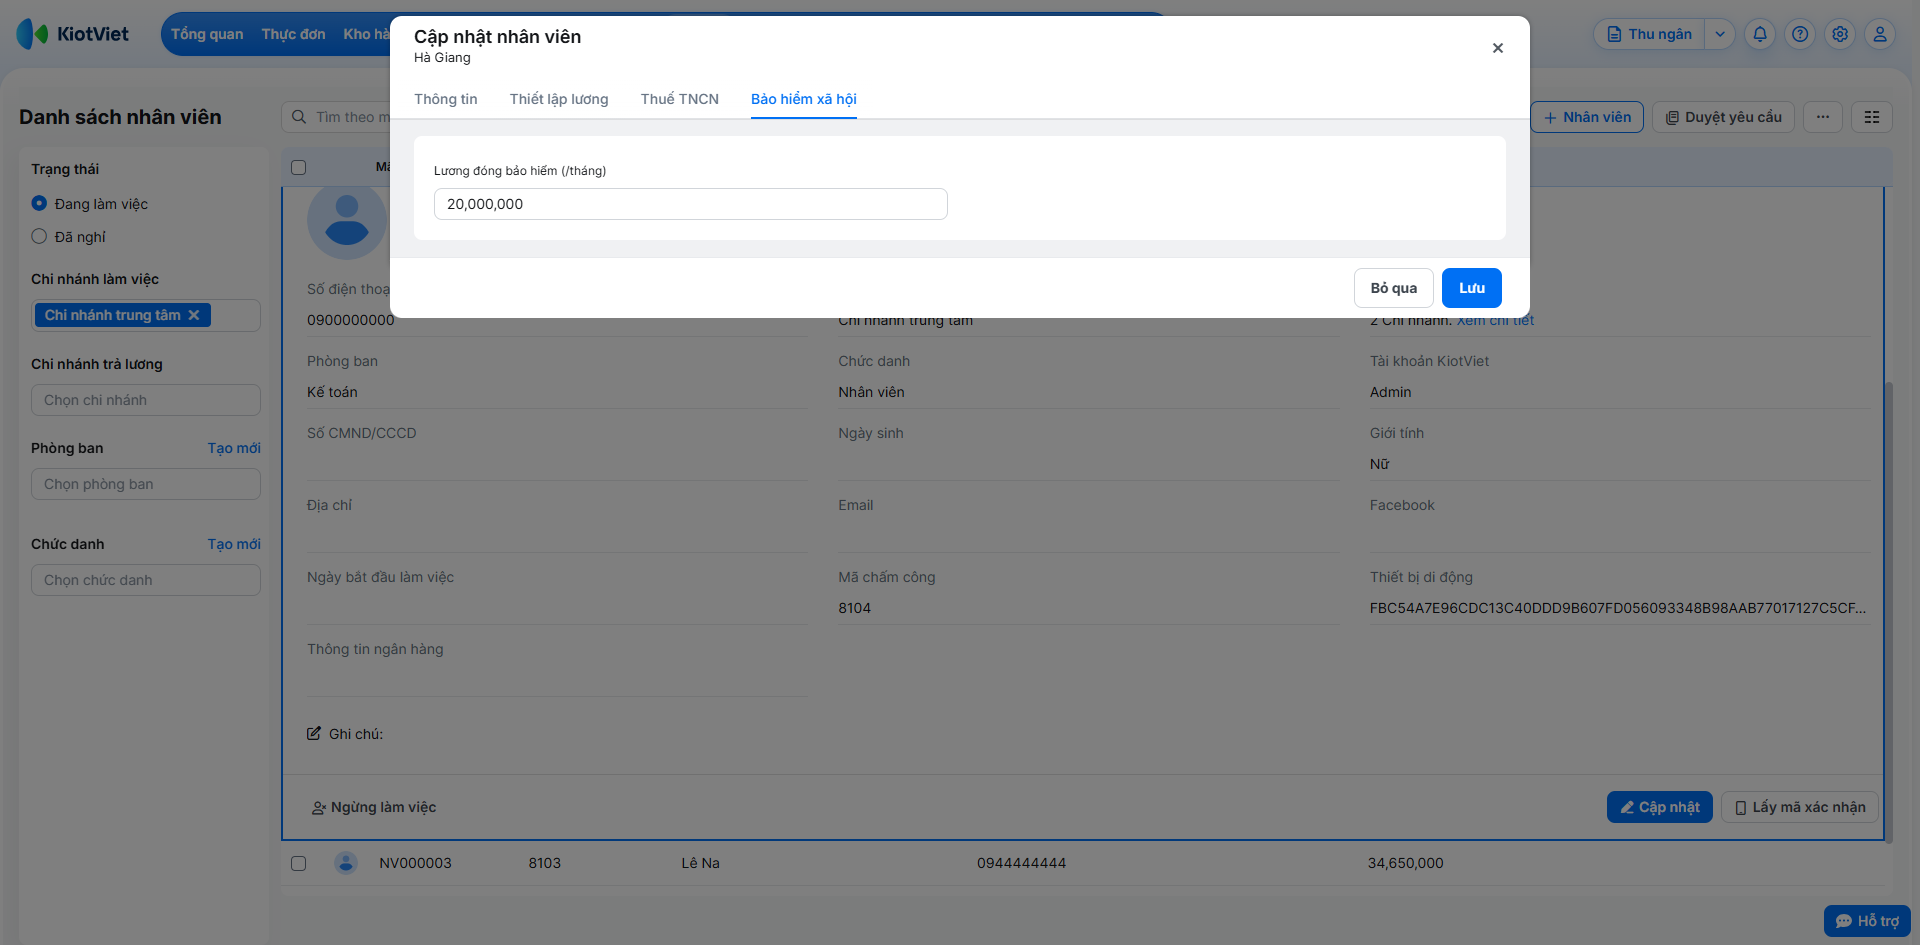The height and width of the screenshot is (945, 1920).
Task: Open the Chọn chức danh dropdown
Action: (146, 580)
